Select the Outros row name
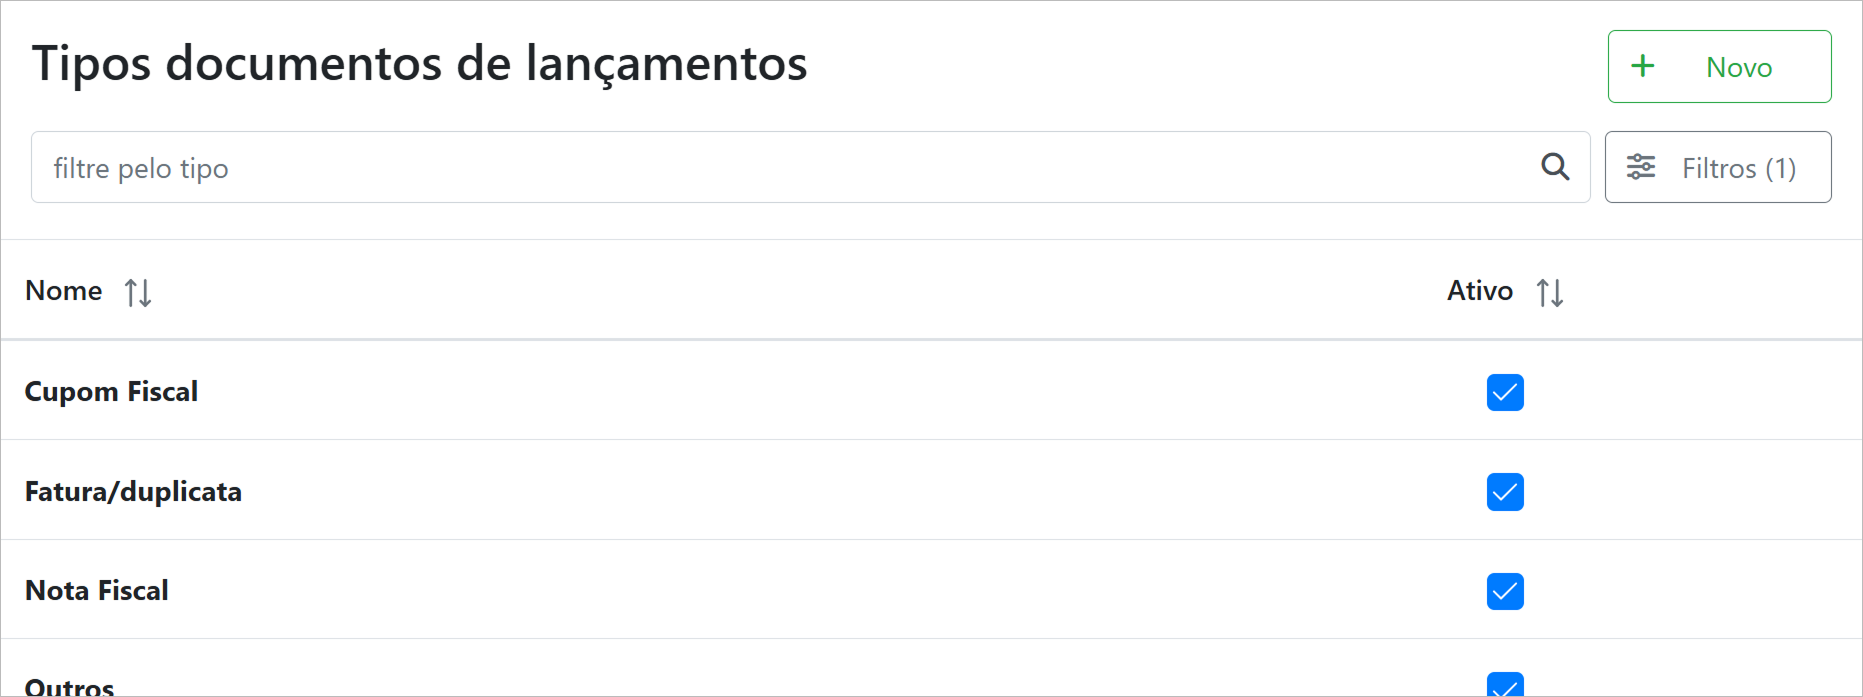This screenshot has width=1863, height=697. [x=70, y=687]
